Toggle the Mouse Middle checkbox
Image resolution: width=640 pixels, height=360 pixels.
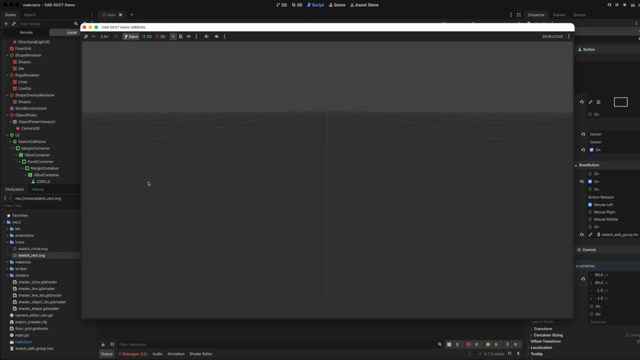(x=590, y=220)
